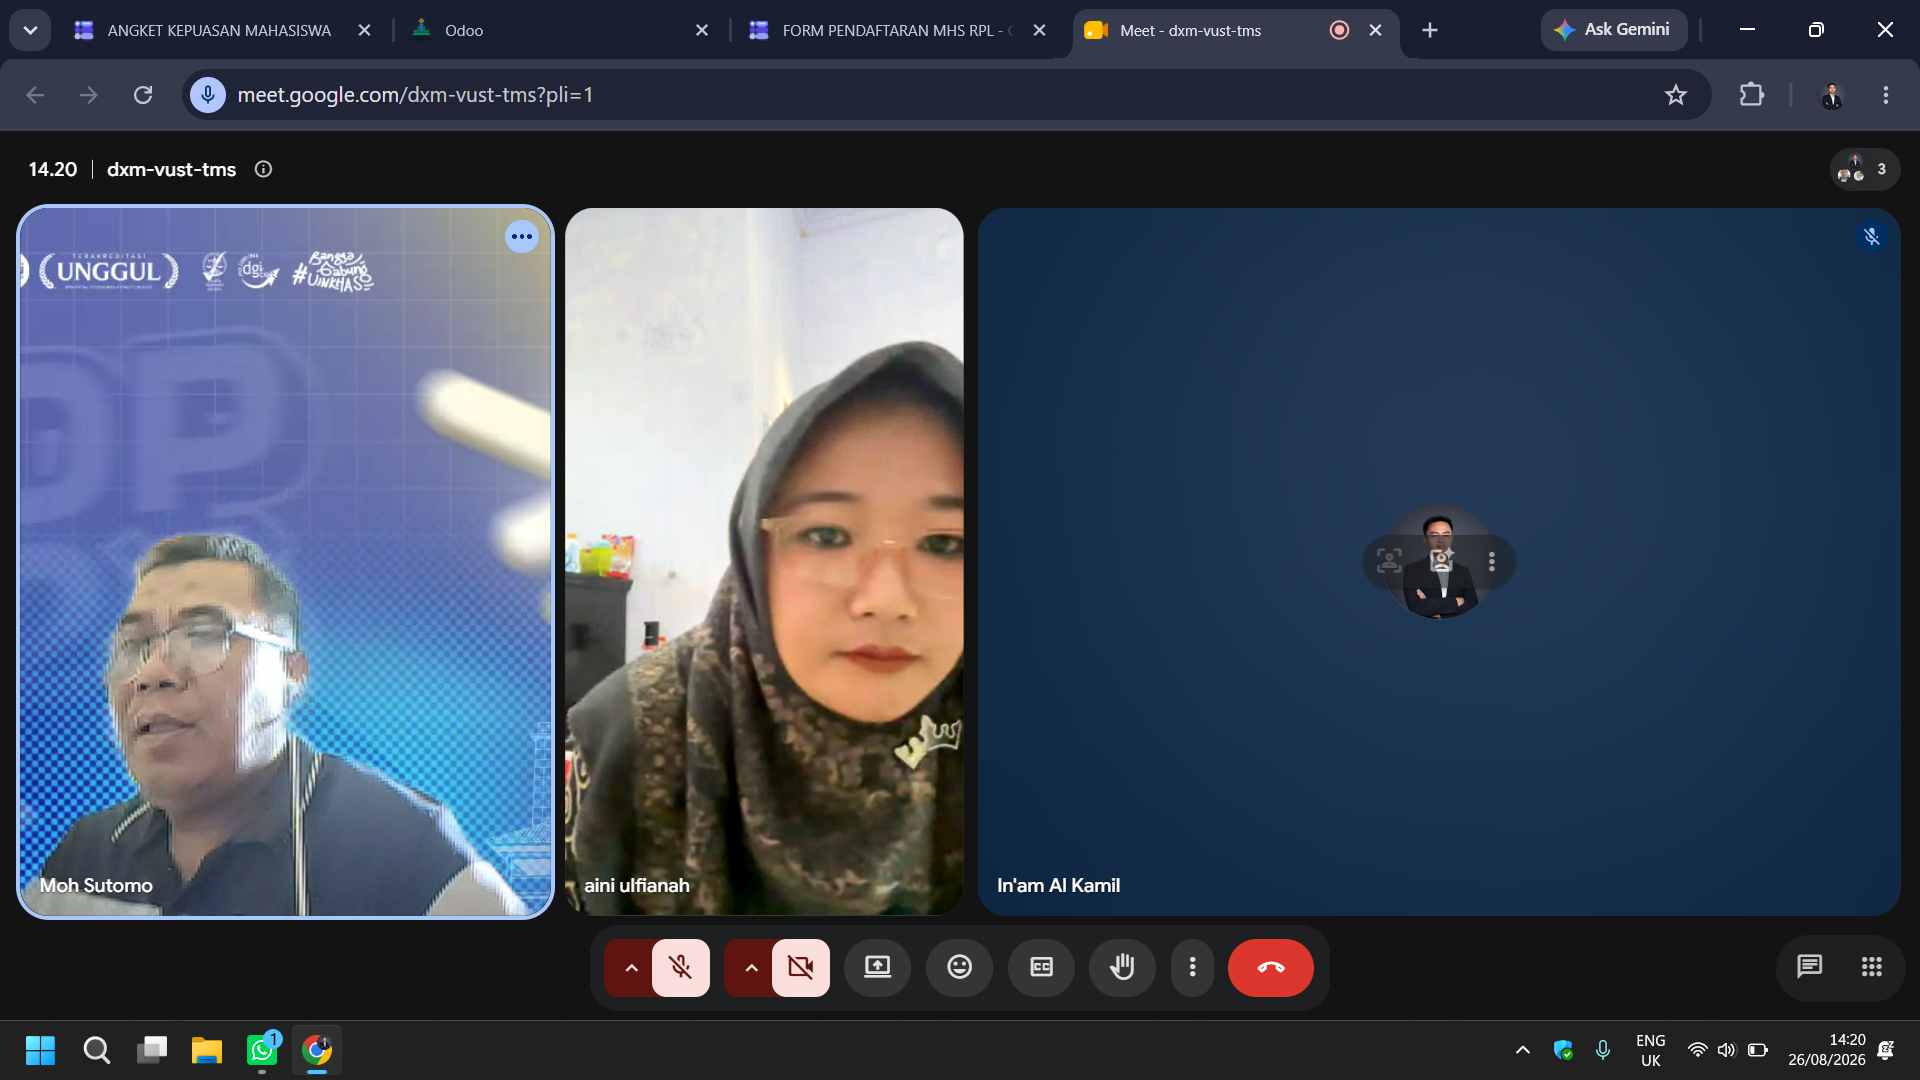Raise hand in the meeting

tap(1122, 967)
